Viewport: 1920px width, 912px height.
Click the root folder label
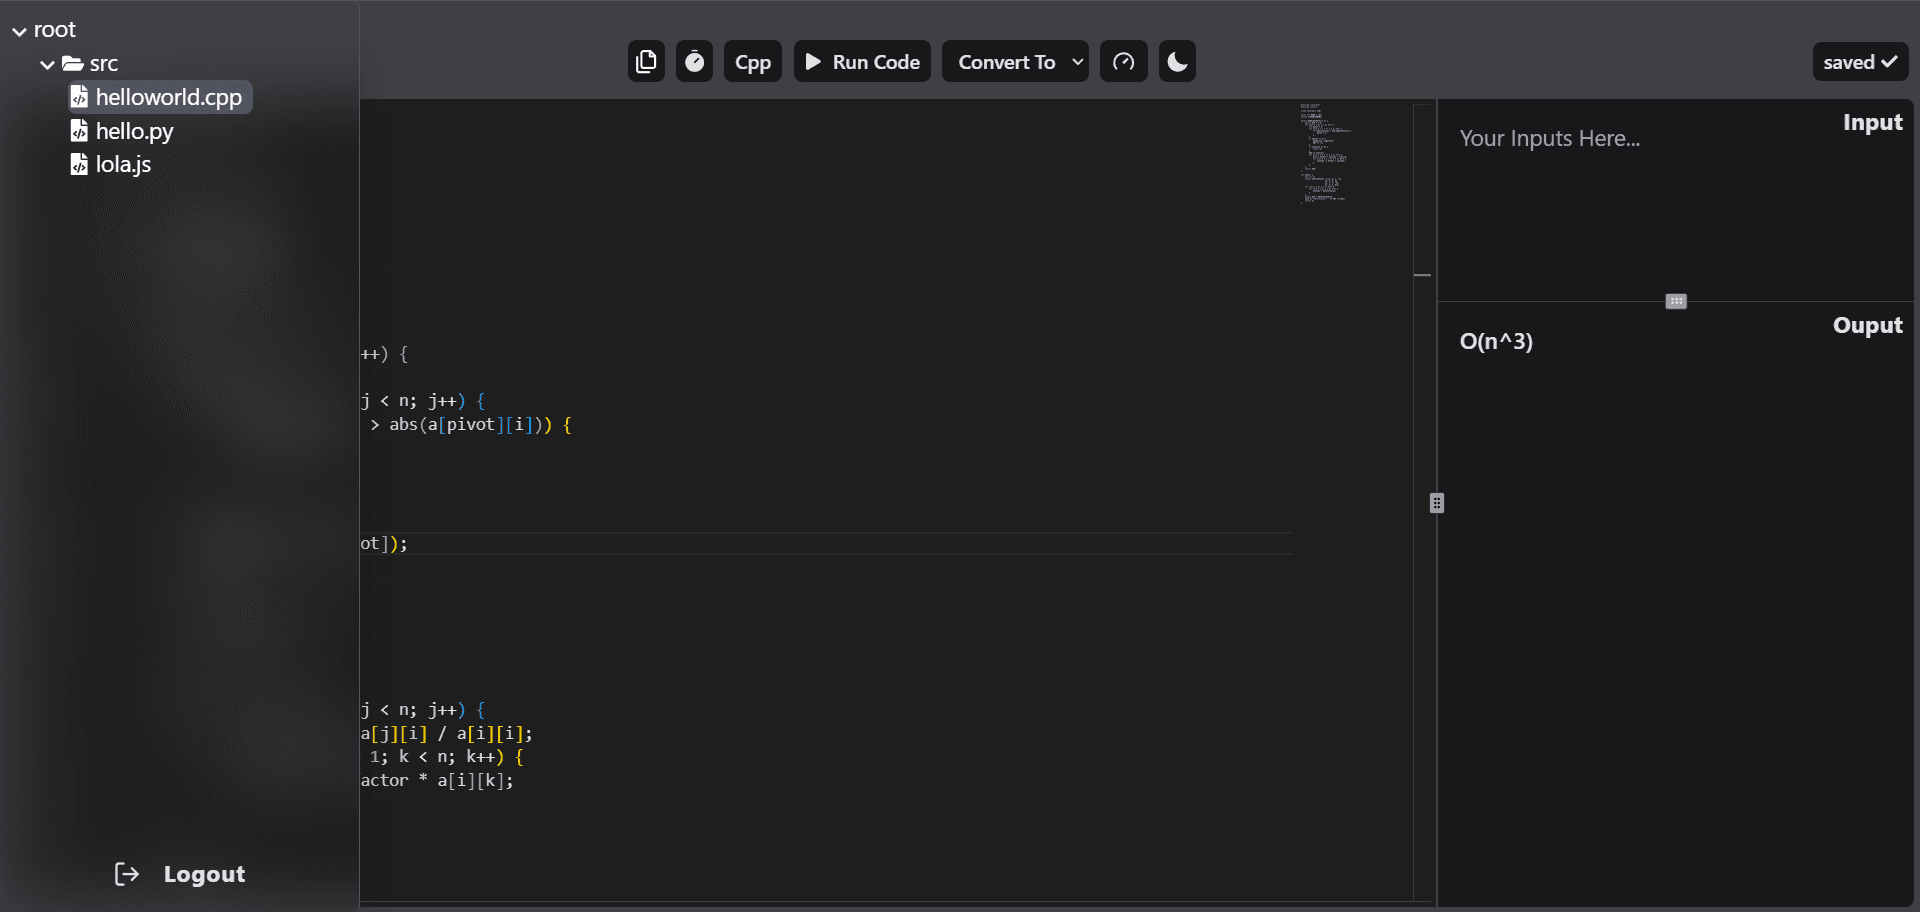(x=55, y=30)
